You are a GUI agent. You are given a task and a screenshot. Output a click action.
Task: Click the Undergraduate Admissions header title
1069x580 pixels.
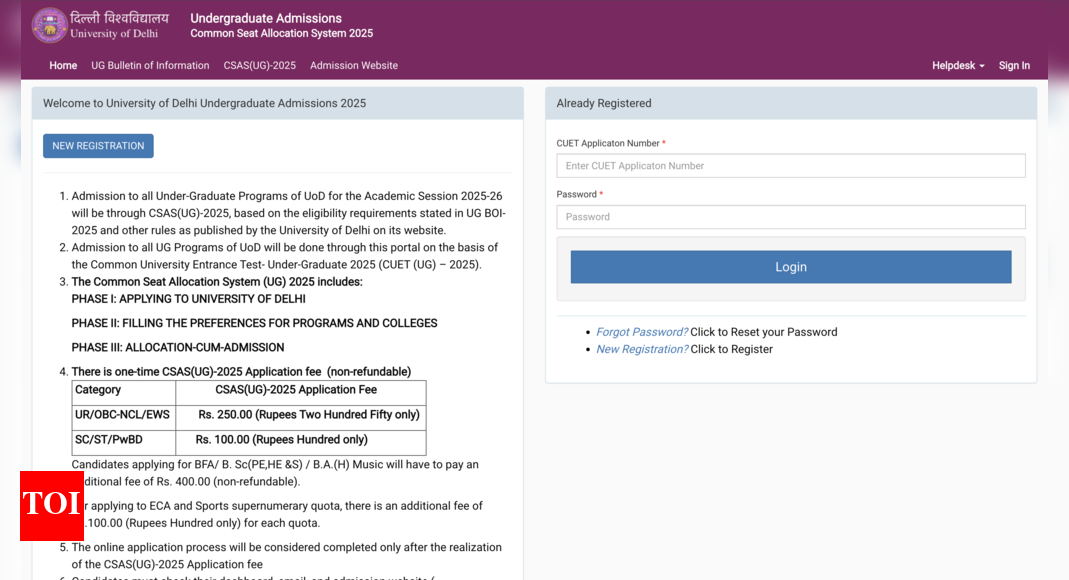click(x=266, y=18)
